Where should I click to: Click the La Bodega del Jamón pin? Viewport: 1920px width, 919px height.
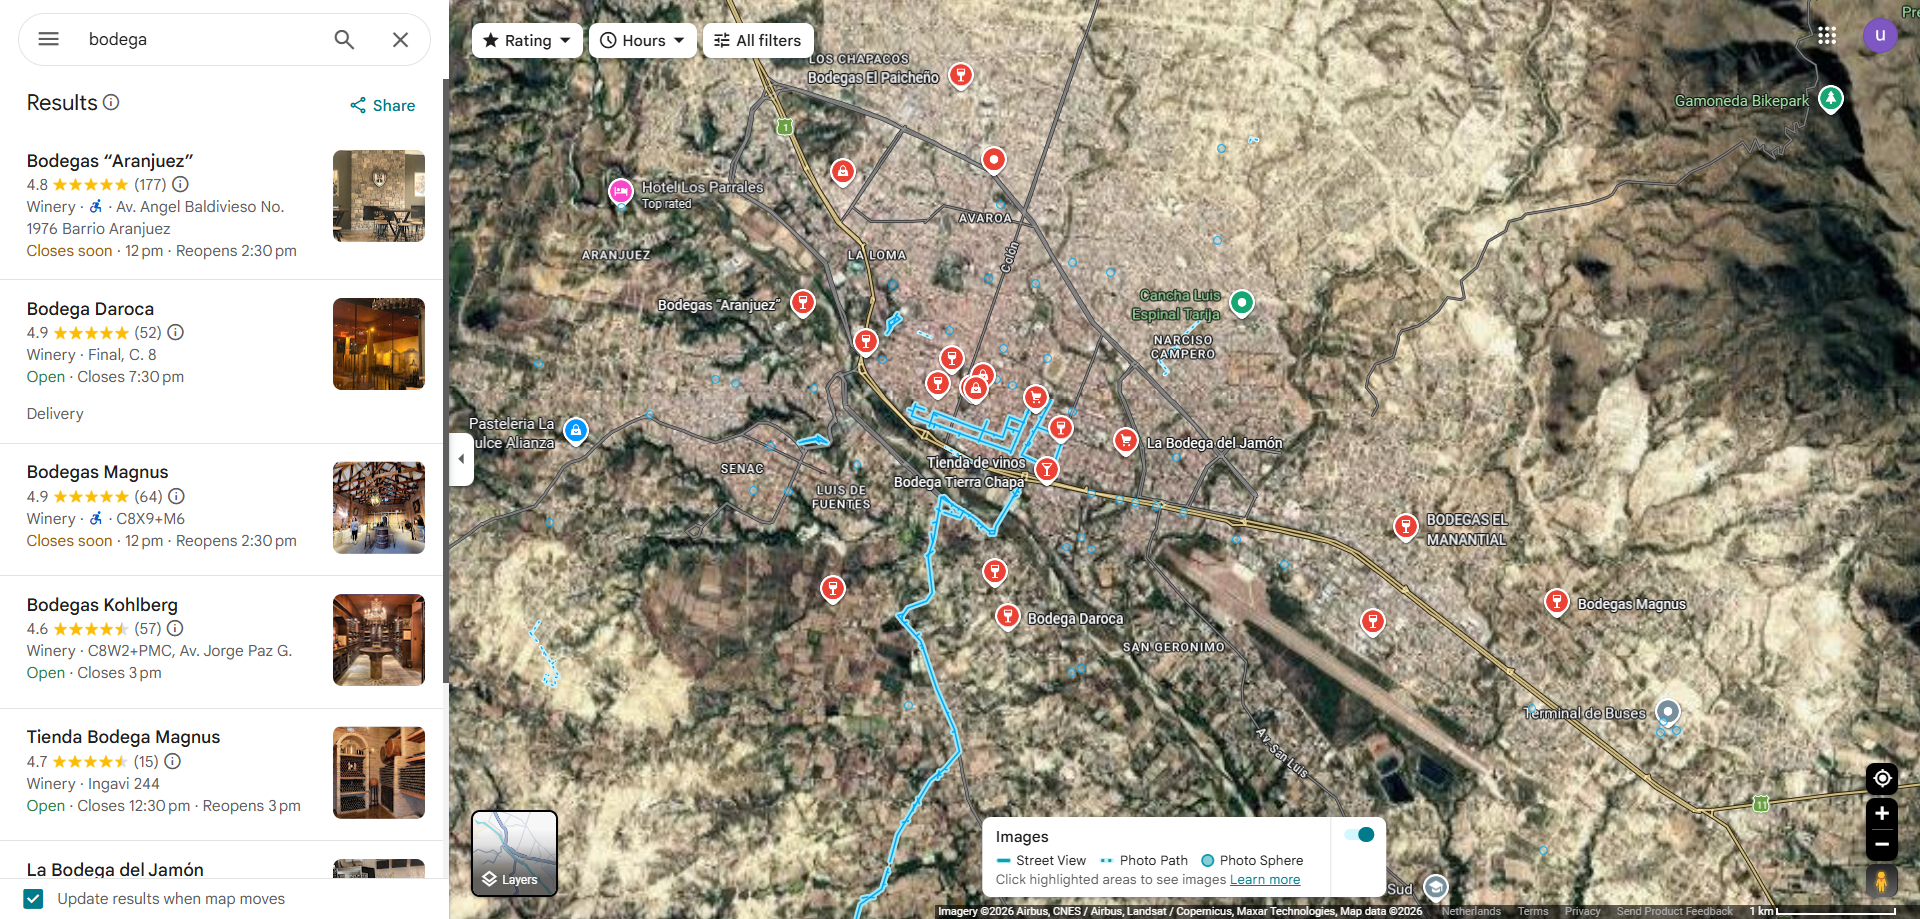1126,440
